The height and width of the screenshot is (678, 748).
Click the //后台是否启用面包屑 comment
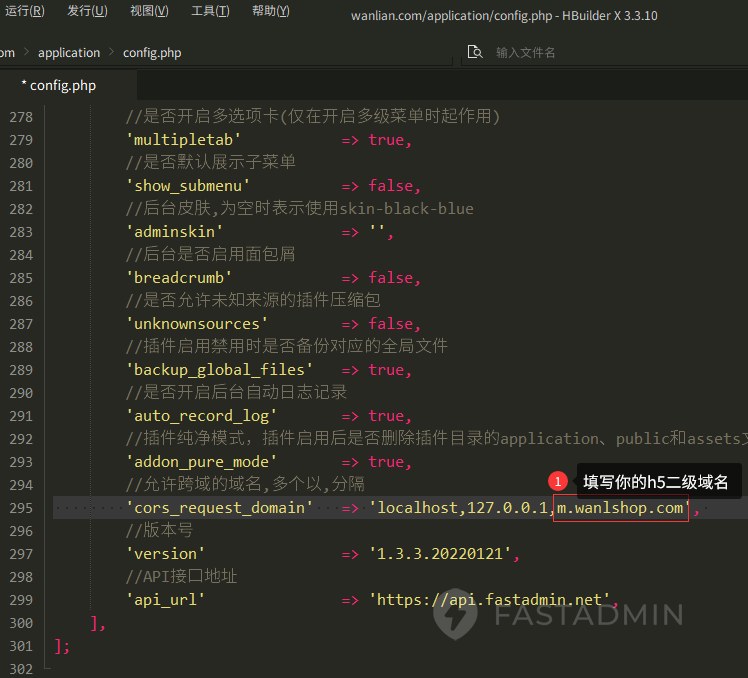click(x=211, y=254)
